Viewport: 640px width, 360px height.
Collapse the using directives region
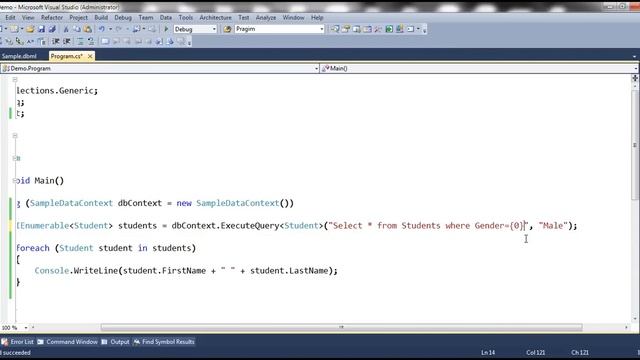tap(15, 80)
